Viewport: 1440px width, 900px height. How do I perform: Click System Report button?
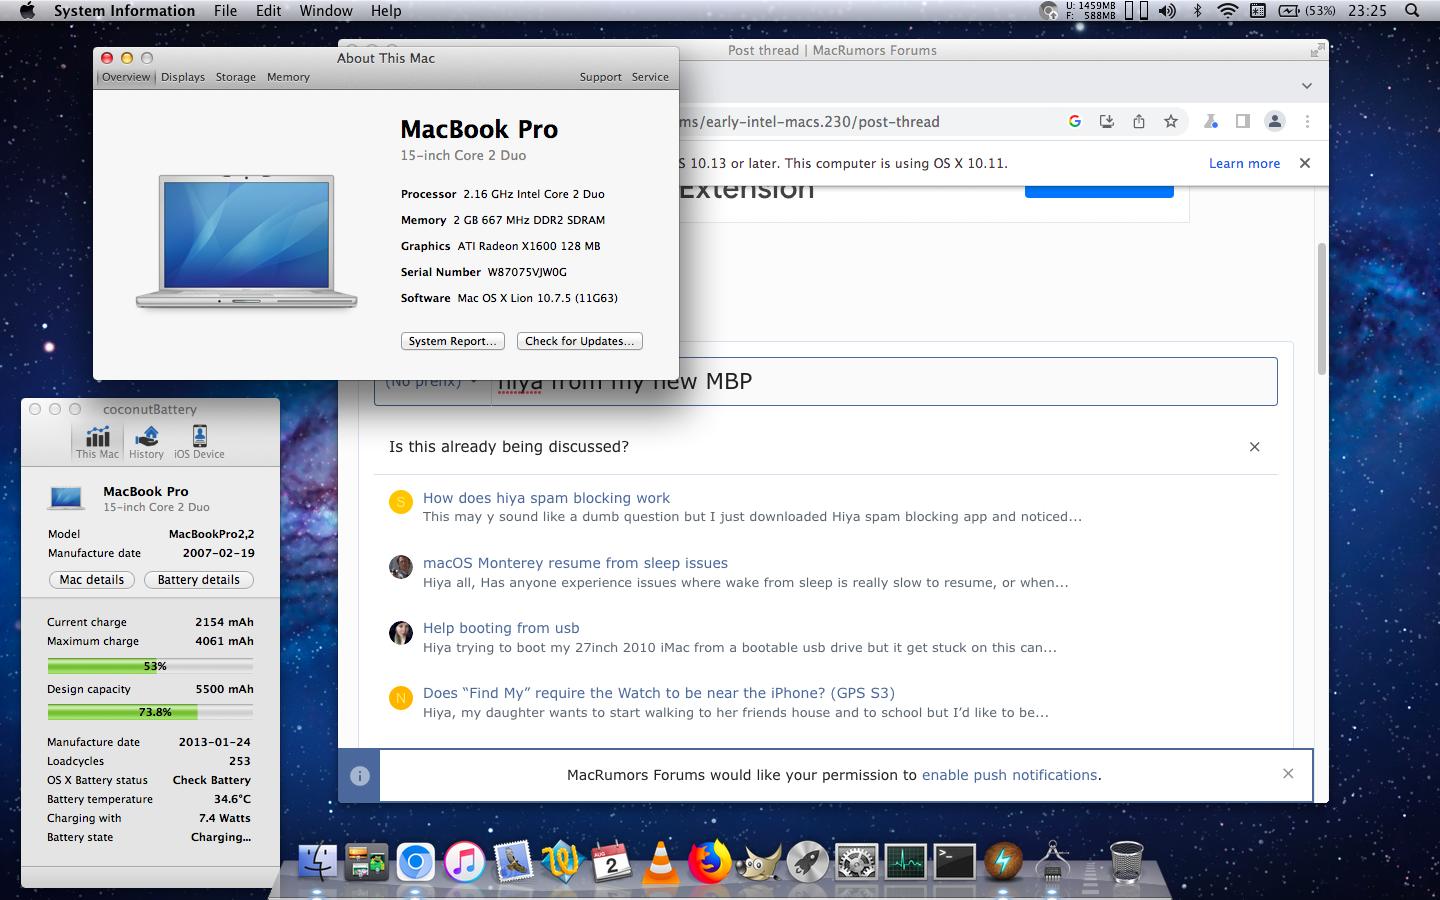(x=453, y=341)
